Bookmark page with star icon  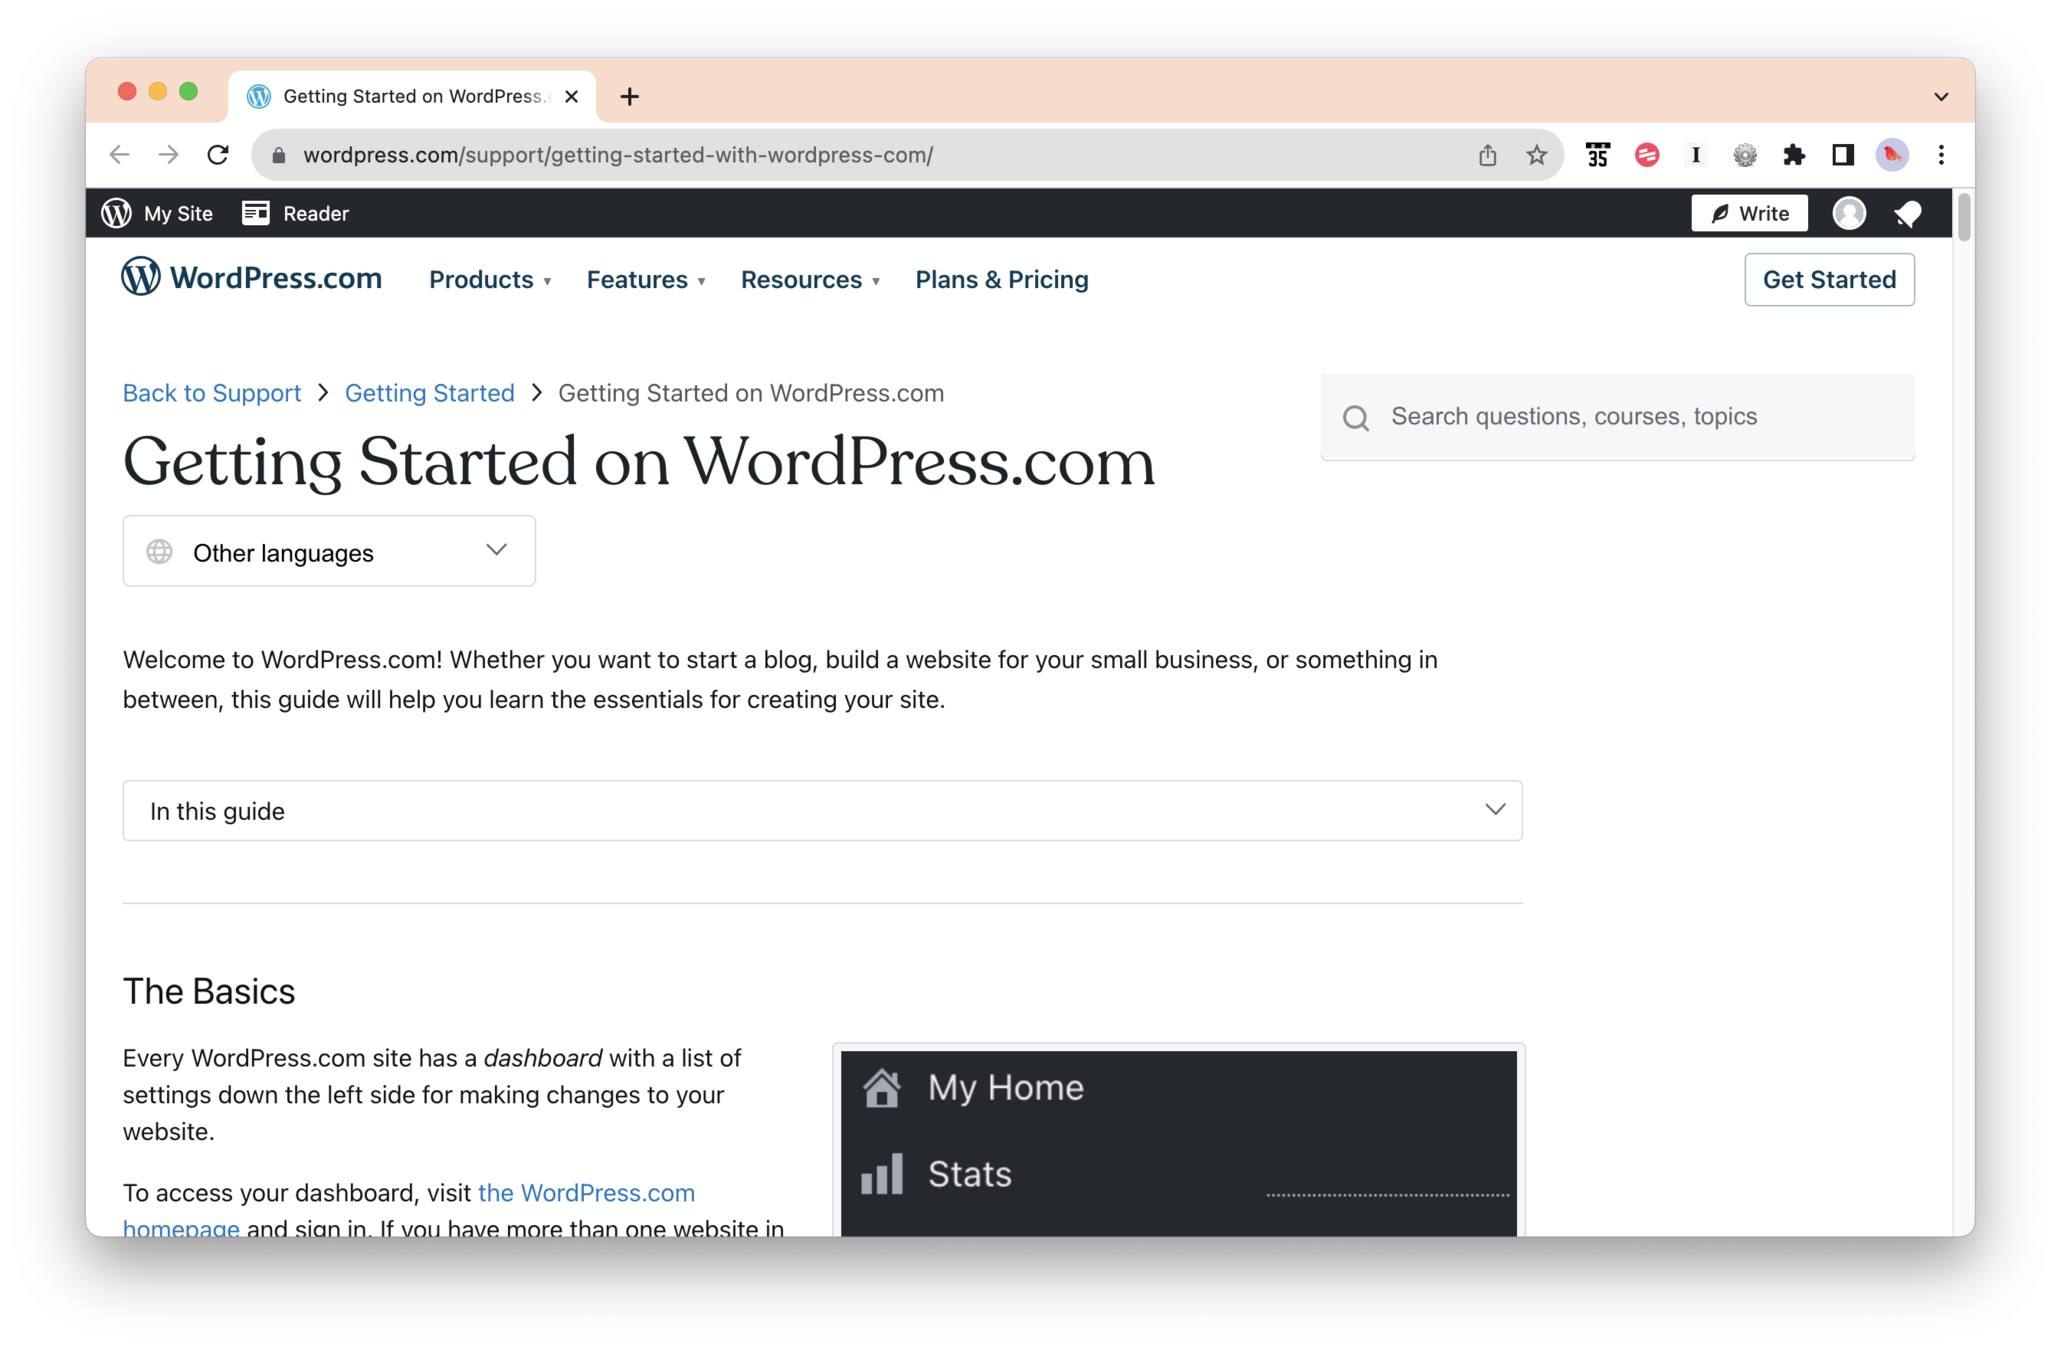click(1536, 155)
